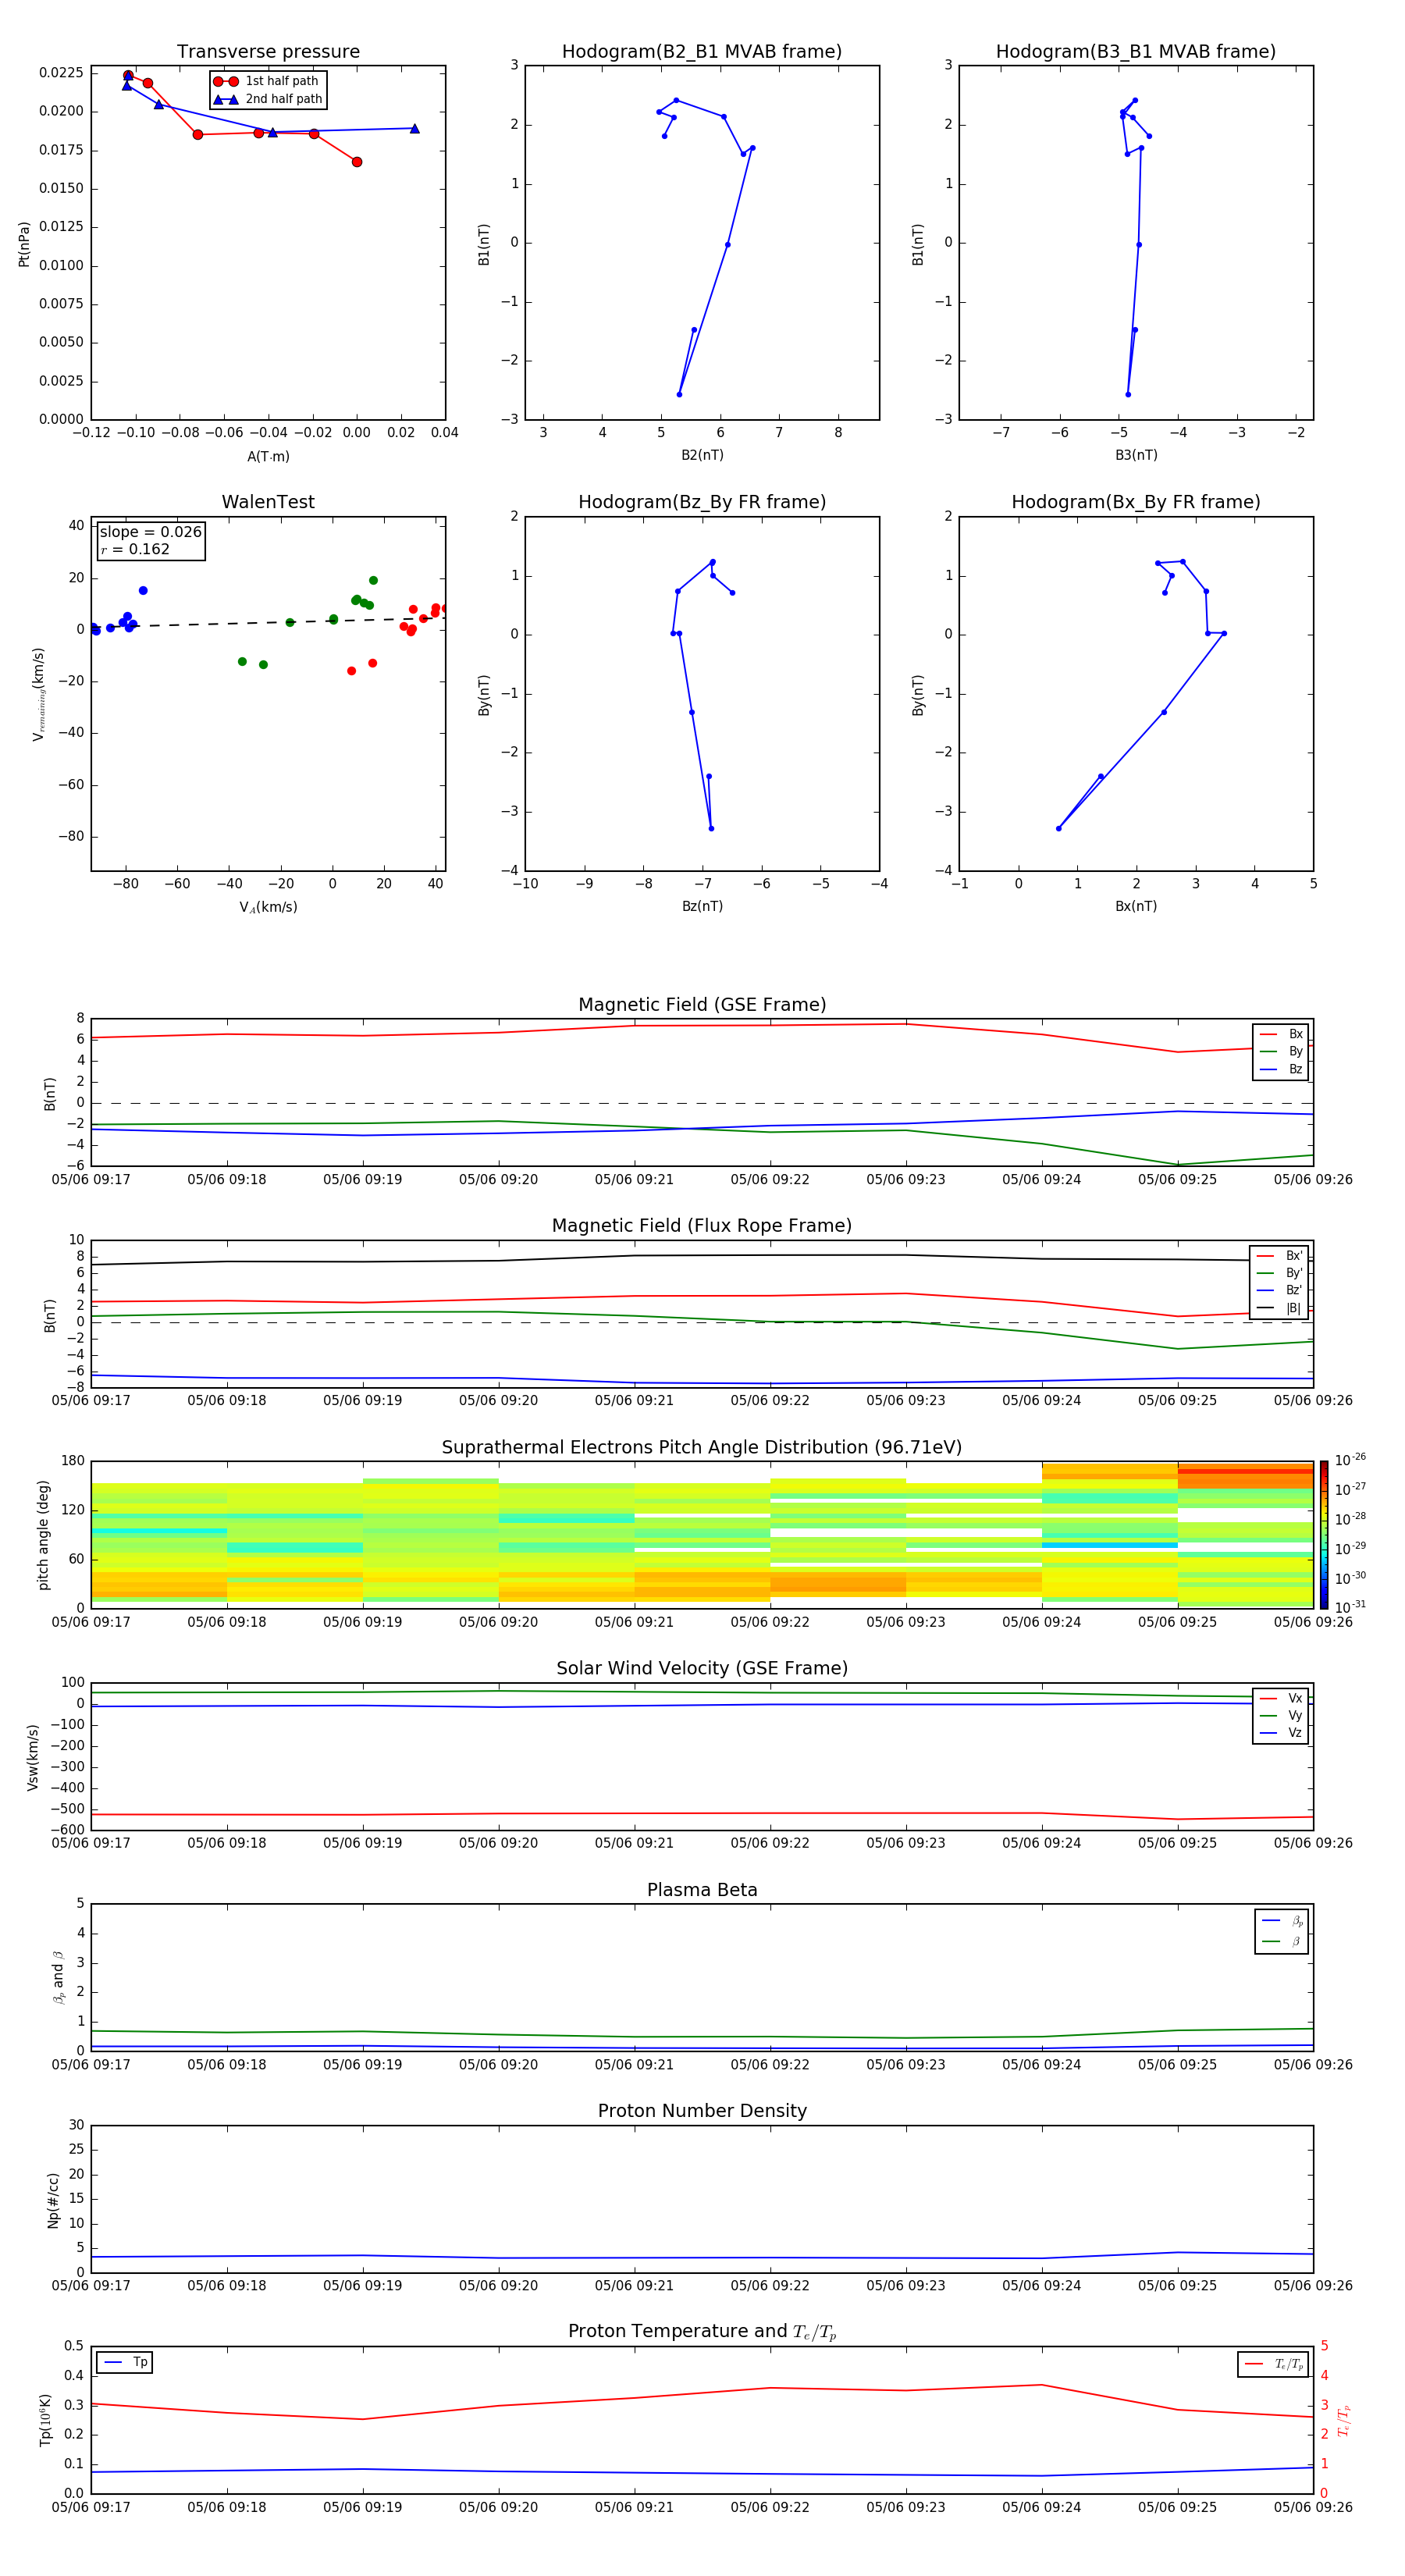Click 'B3(nT)' x-axis label
This screenshot has width=1405, height=2576.
click(1136, 455)
